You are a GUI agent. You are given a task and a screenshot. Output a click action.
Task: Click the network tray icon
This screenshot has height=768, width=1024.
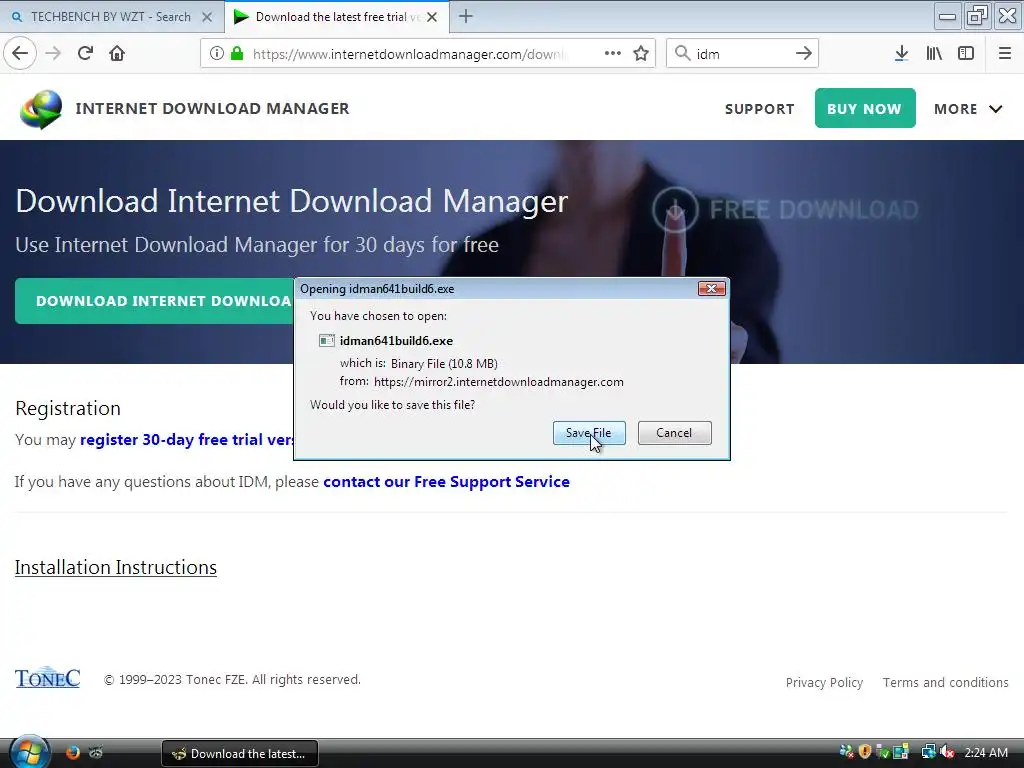point(928,752)
